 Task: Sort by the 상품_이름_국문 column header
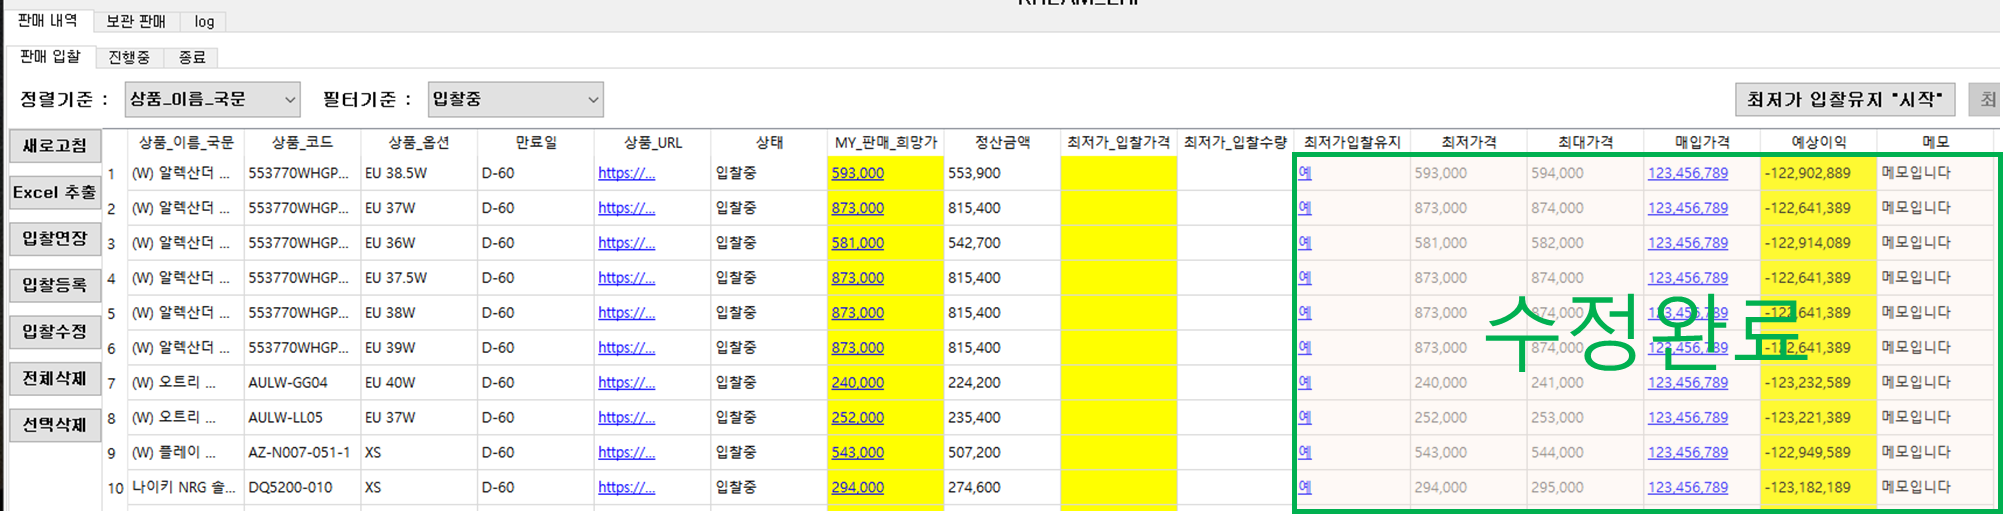point(186,142)
